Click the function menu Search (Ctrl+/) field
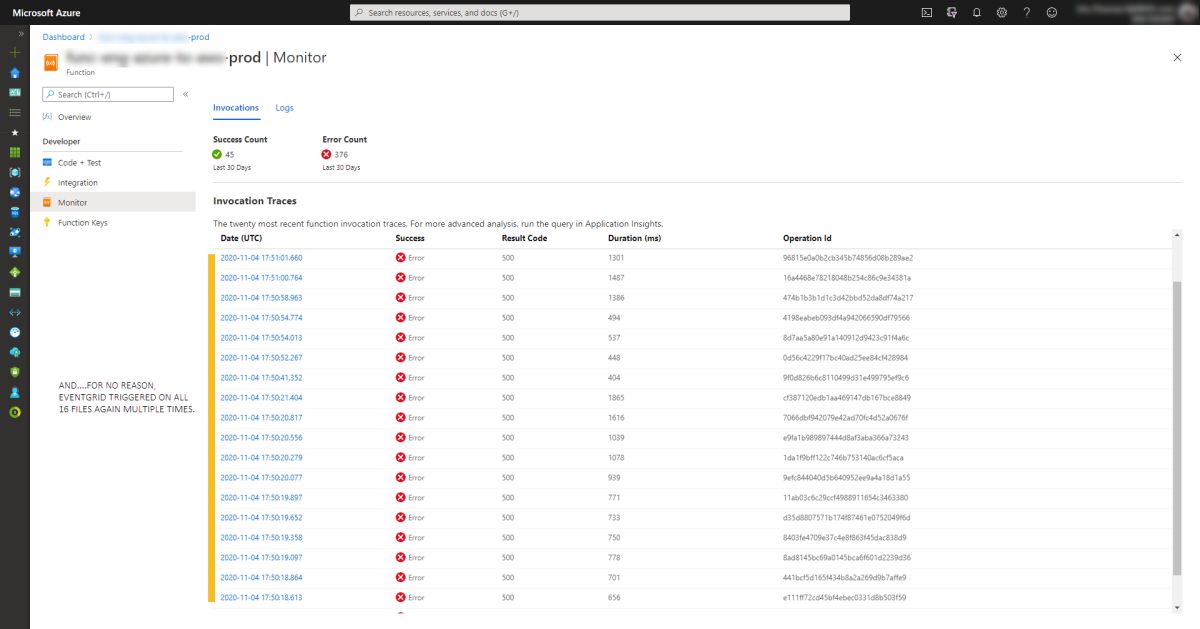Image resolution: width=1200 pixels, height=629 pixels. [108, 94]
